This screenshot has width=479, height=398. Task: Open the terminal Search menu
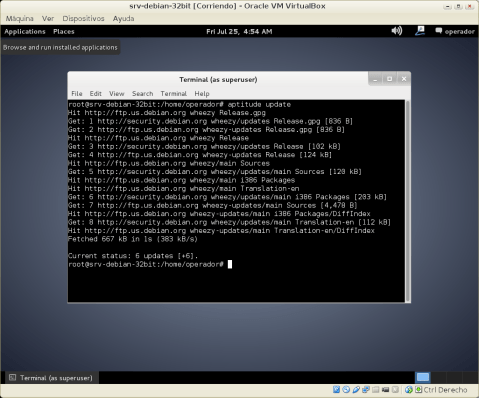click(x=142, y=94)
